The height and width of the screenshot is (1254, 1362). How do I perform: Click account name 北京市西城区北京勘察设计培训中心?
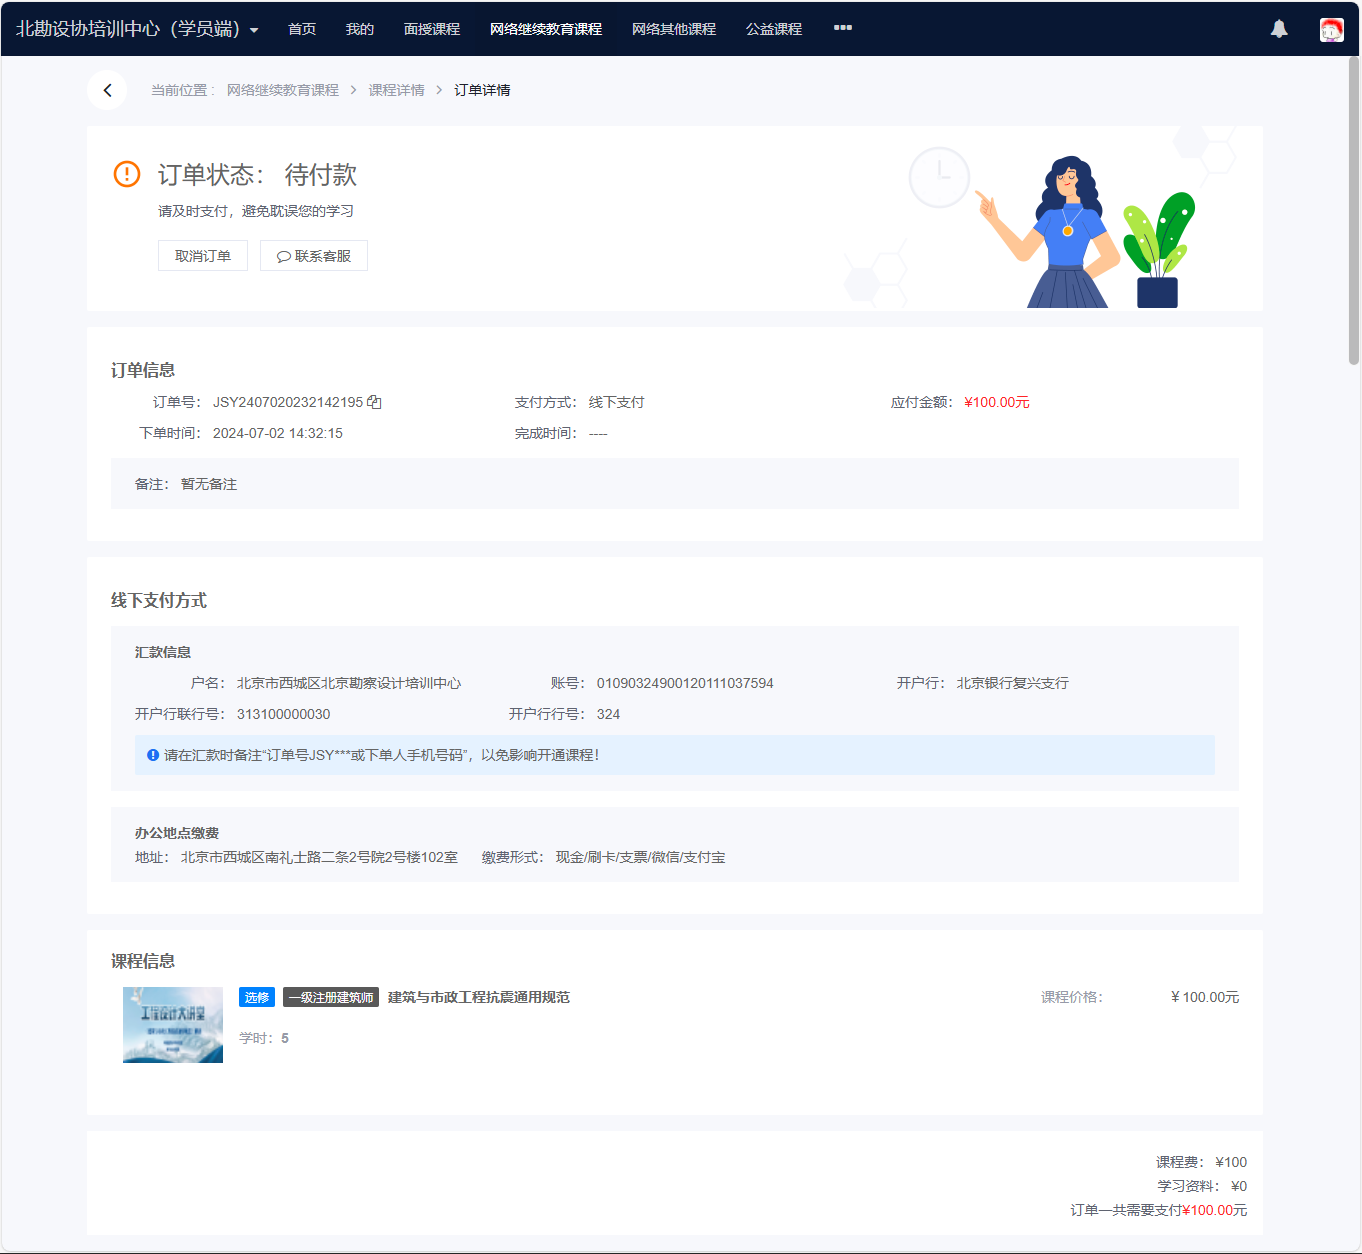point(349,683)
